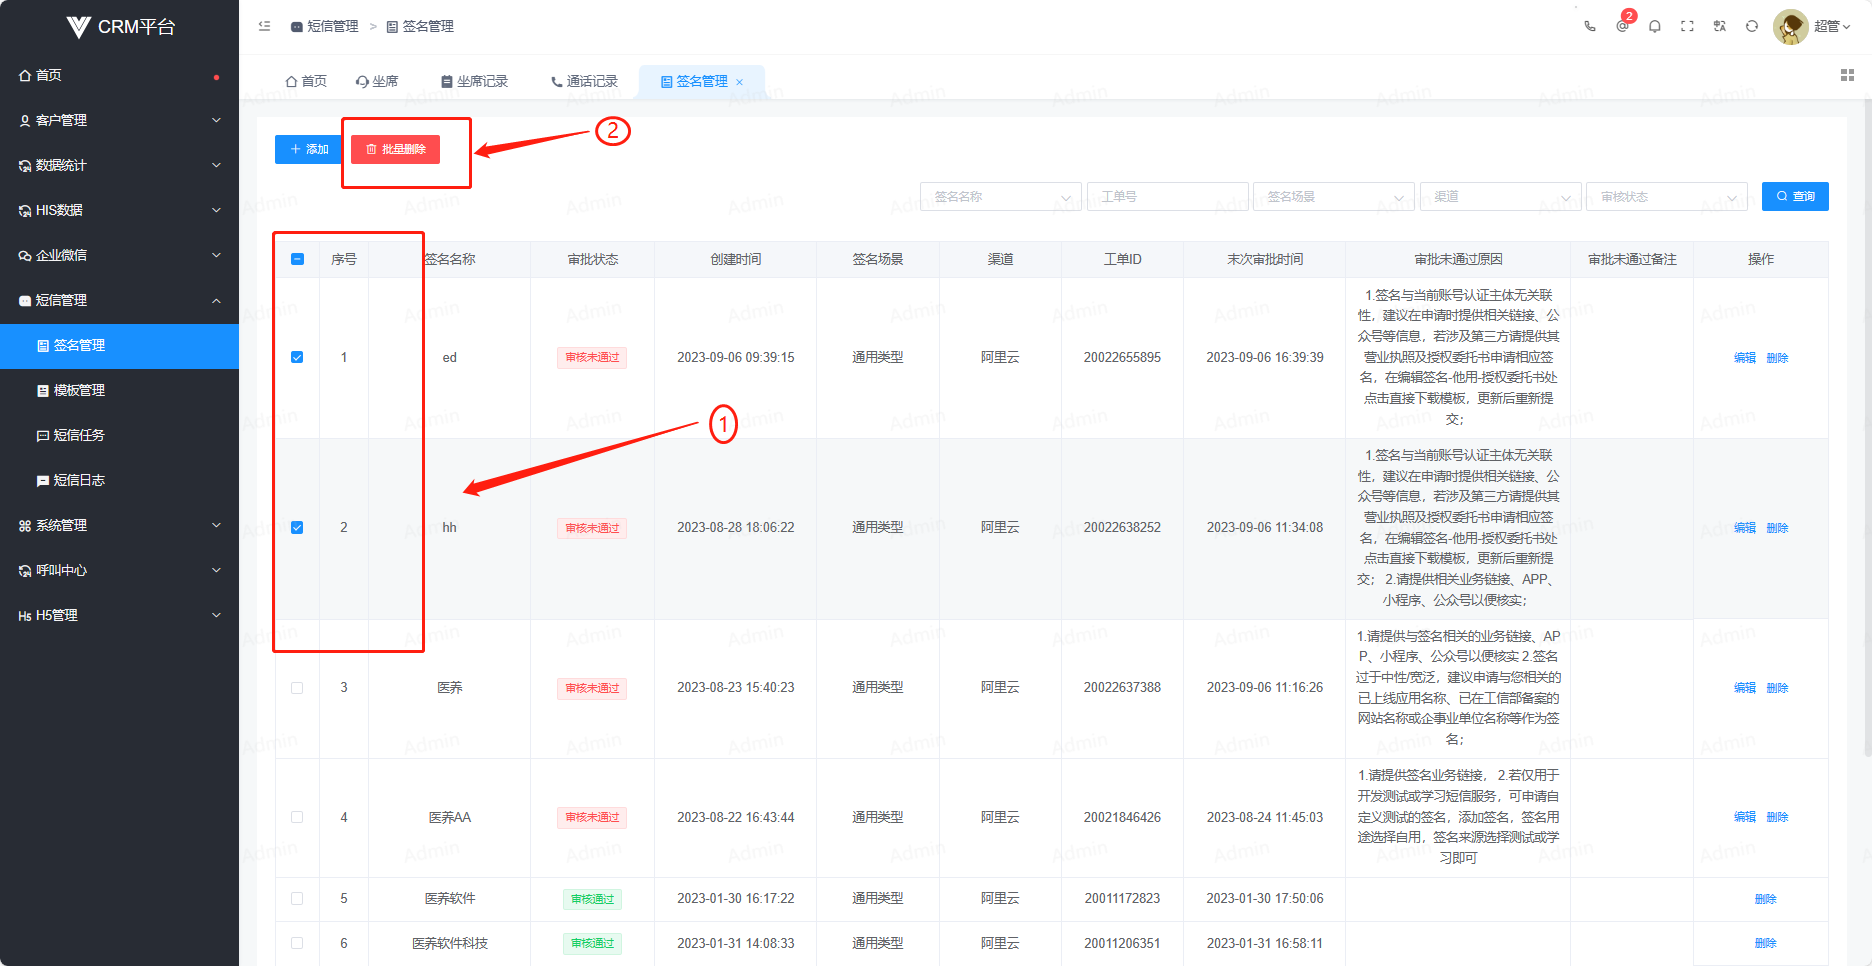Click 审核未通过 status tag for row 医养
The height and width of the screenshot is (966, 1872).
(592, 688)
